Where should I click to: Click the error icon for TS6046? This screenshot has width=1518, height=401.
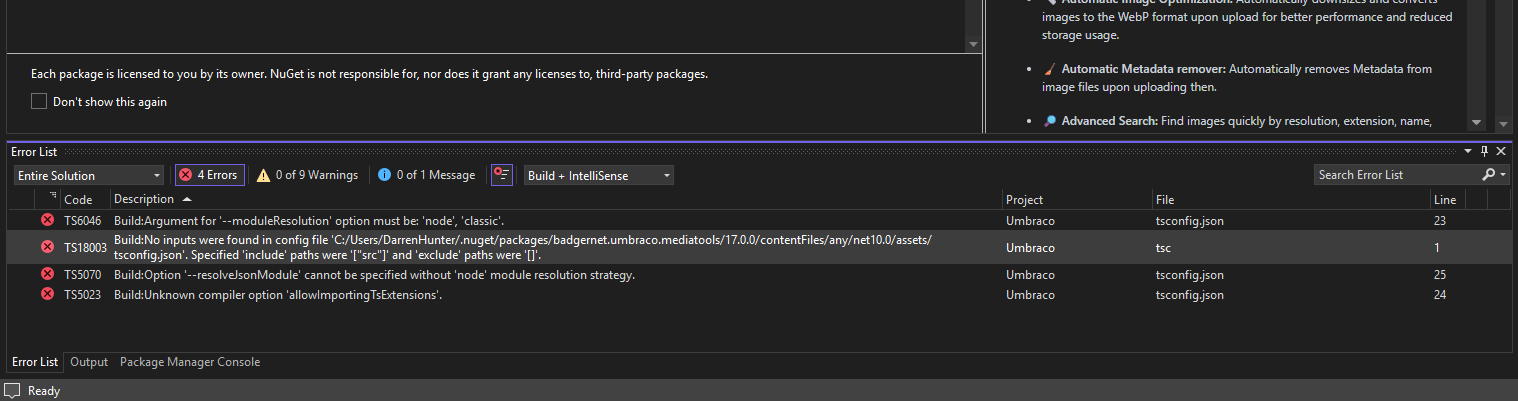[x=47, y=220]
